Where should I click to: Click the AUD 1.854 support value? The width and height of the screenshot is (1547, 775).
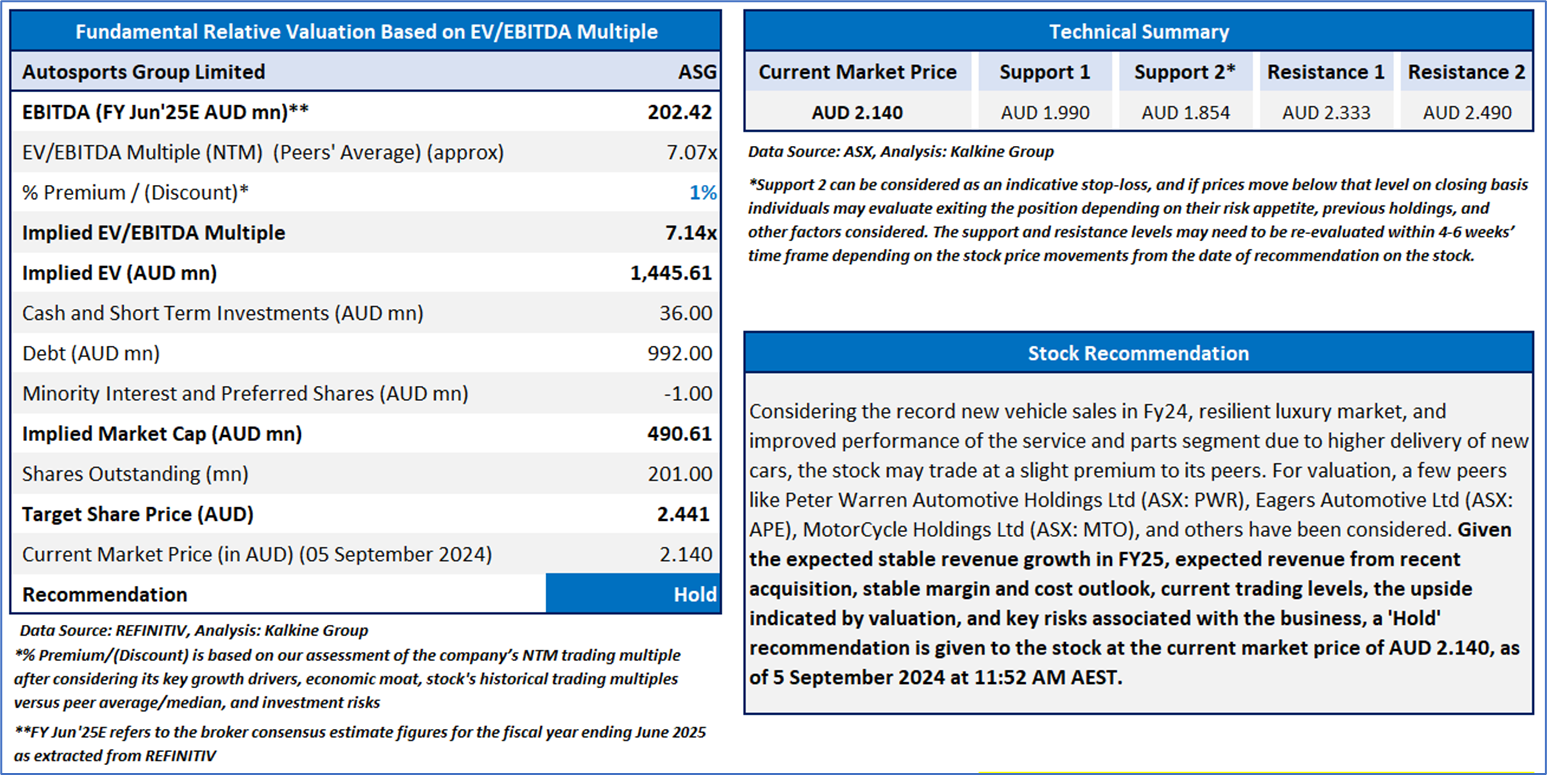[1185, 113]
